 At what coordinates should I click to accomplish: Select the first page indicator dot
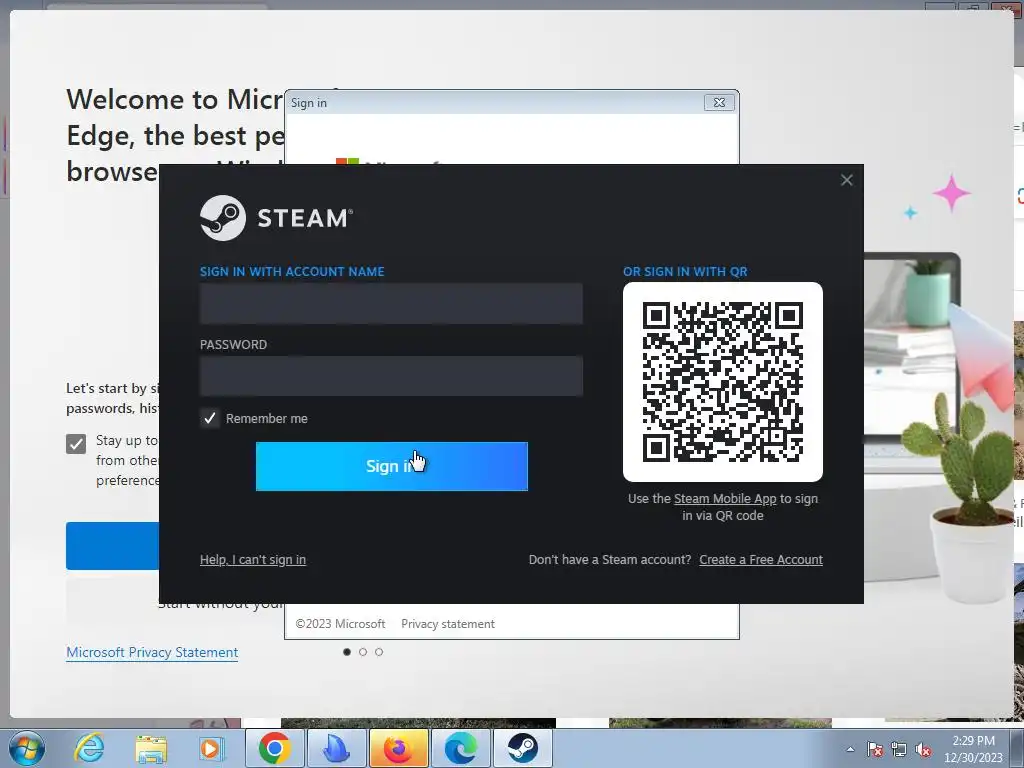(347, 652)
